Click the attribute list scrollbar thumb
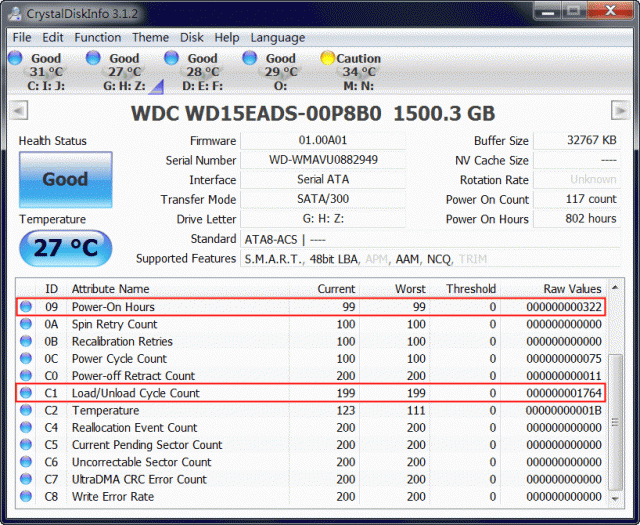The height and width of the screenshot is (525, 640). (615, 422)
